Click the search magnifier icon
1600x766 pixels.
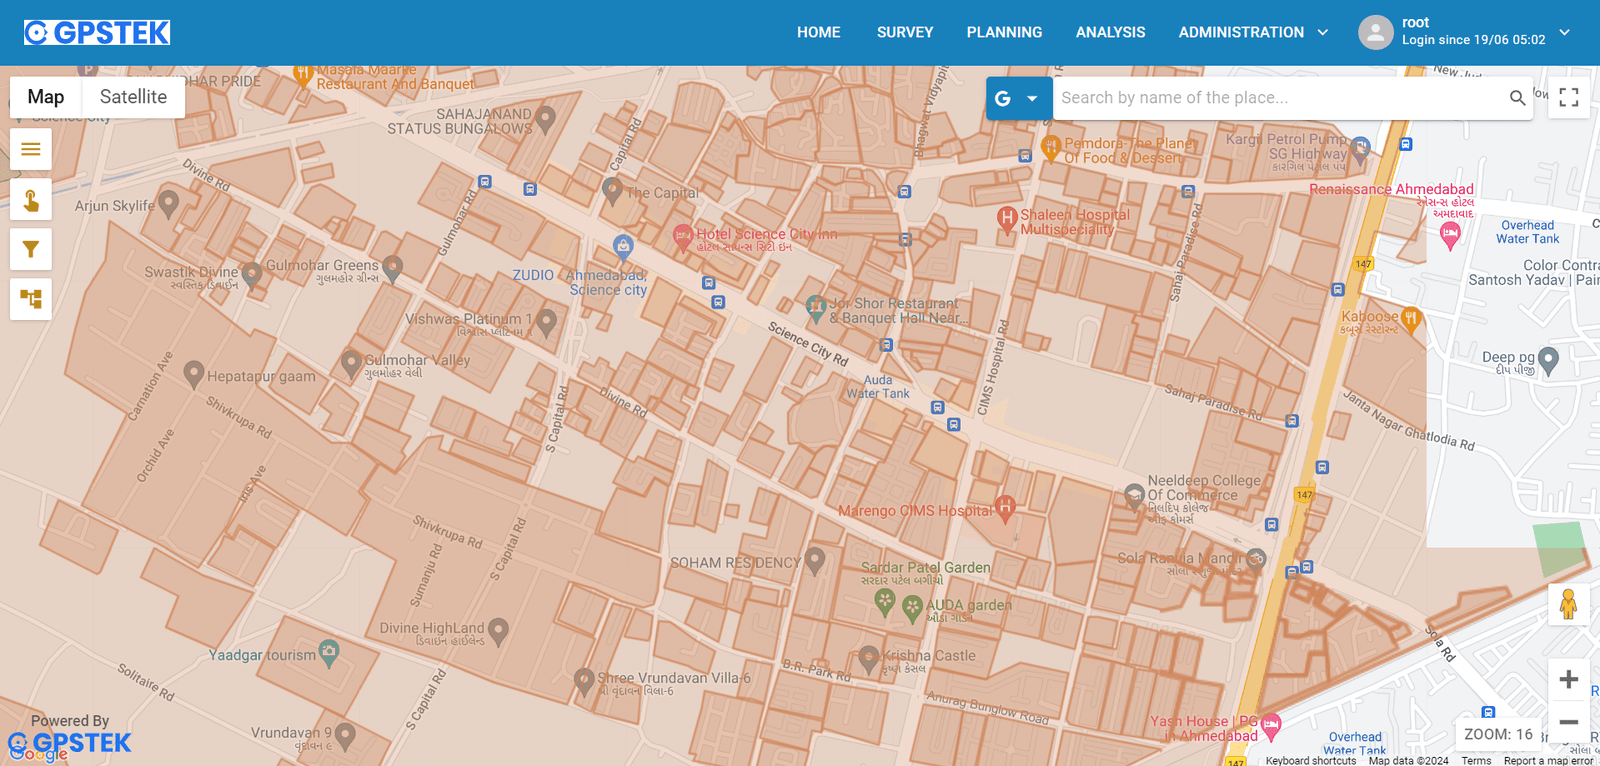coord(1517,98)
